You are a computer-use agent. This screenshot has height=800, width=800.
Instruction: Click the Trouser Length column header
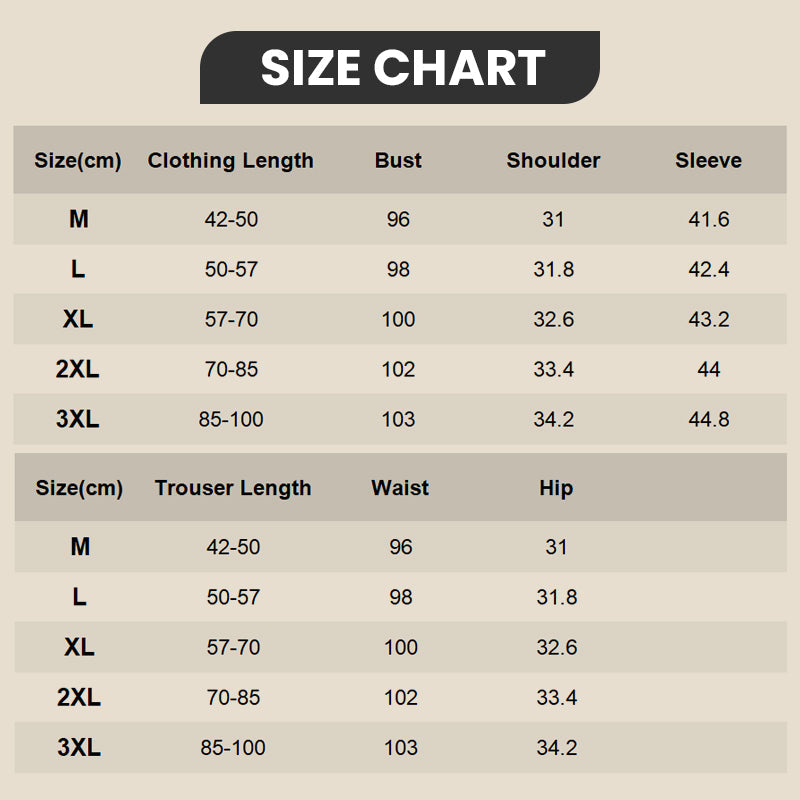pos(233,488)
